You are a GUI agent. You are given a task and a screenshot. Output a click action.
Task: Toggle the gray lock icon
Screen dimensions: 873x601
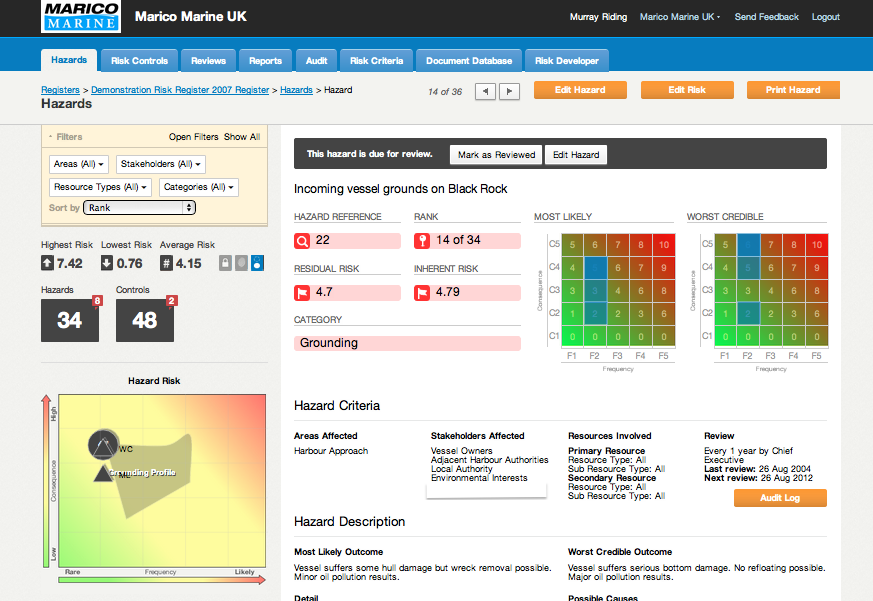pos(225,264)
